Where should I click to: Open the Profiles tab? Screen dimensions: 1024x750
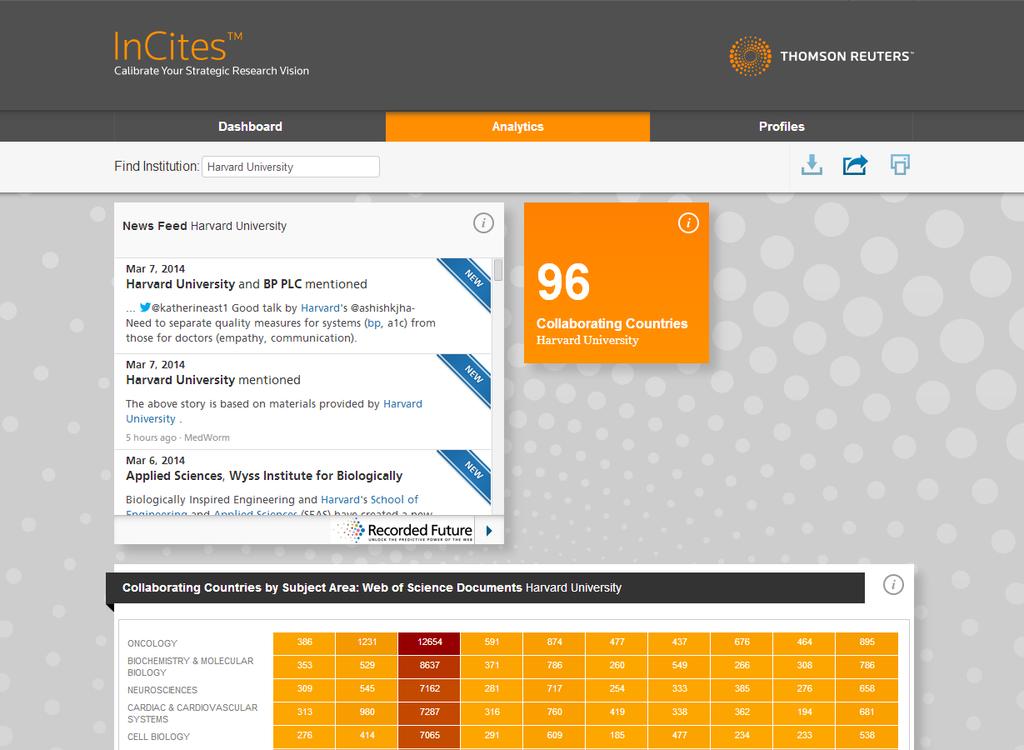coord(782,127)
